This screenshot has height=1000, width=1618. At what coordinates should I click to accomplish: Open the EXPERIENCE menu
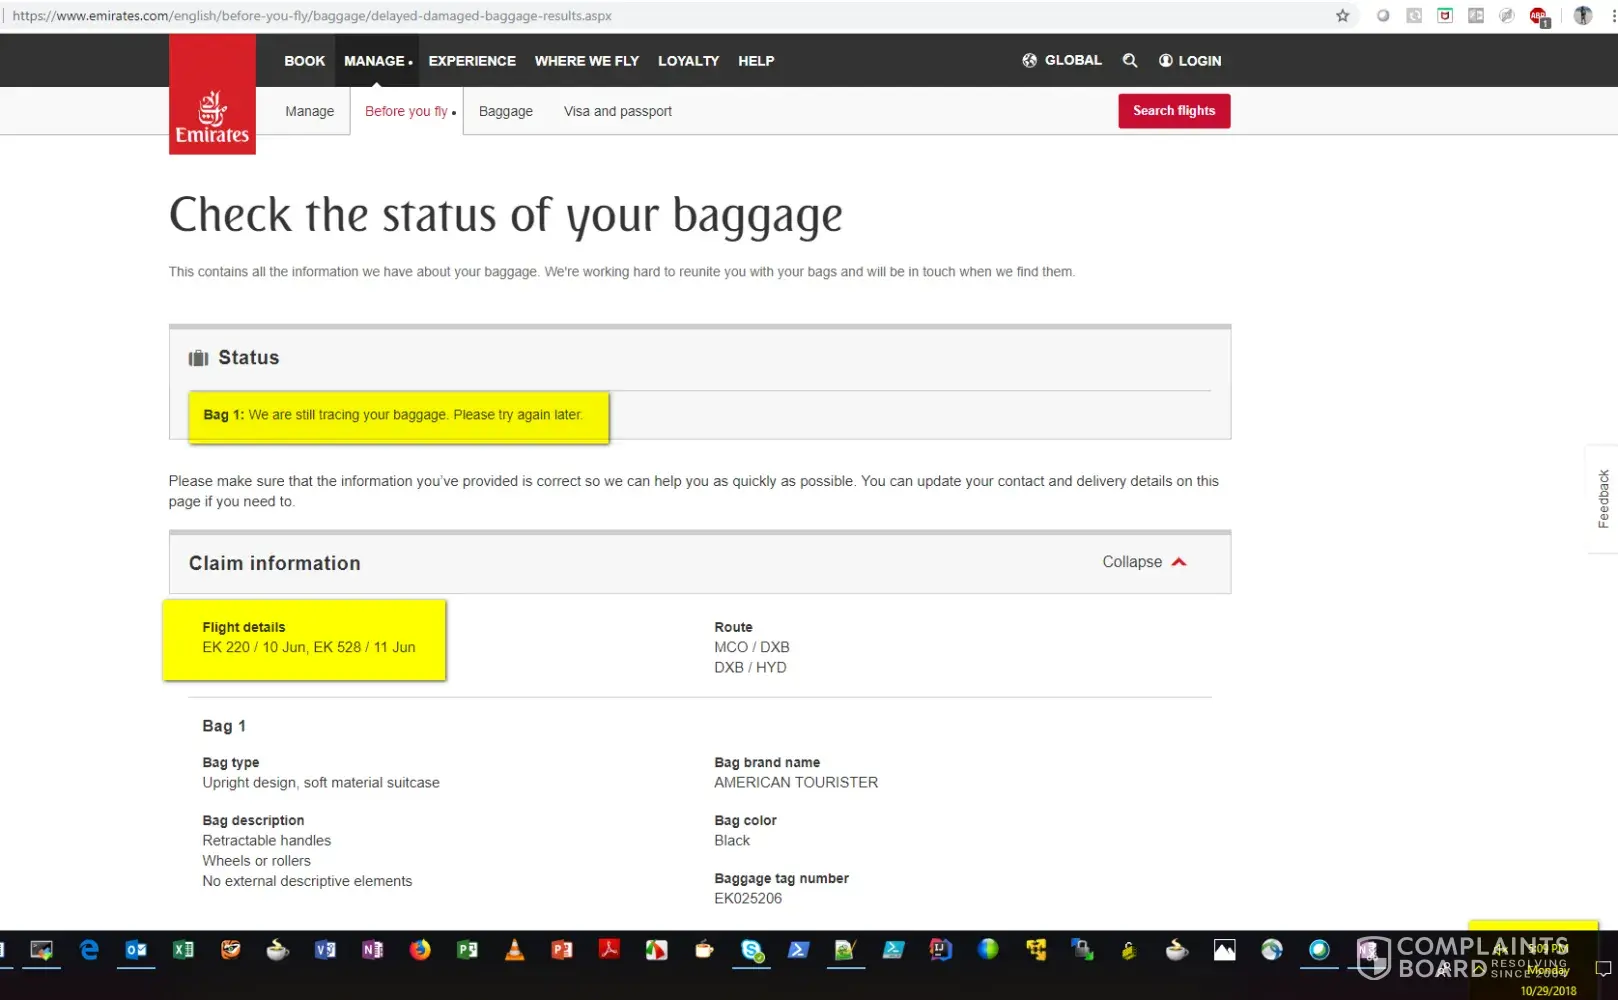point(472,61)
